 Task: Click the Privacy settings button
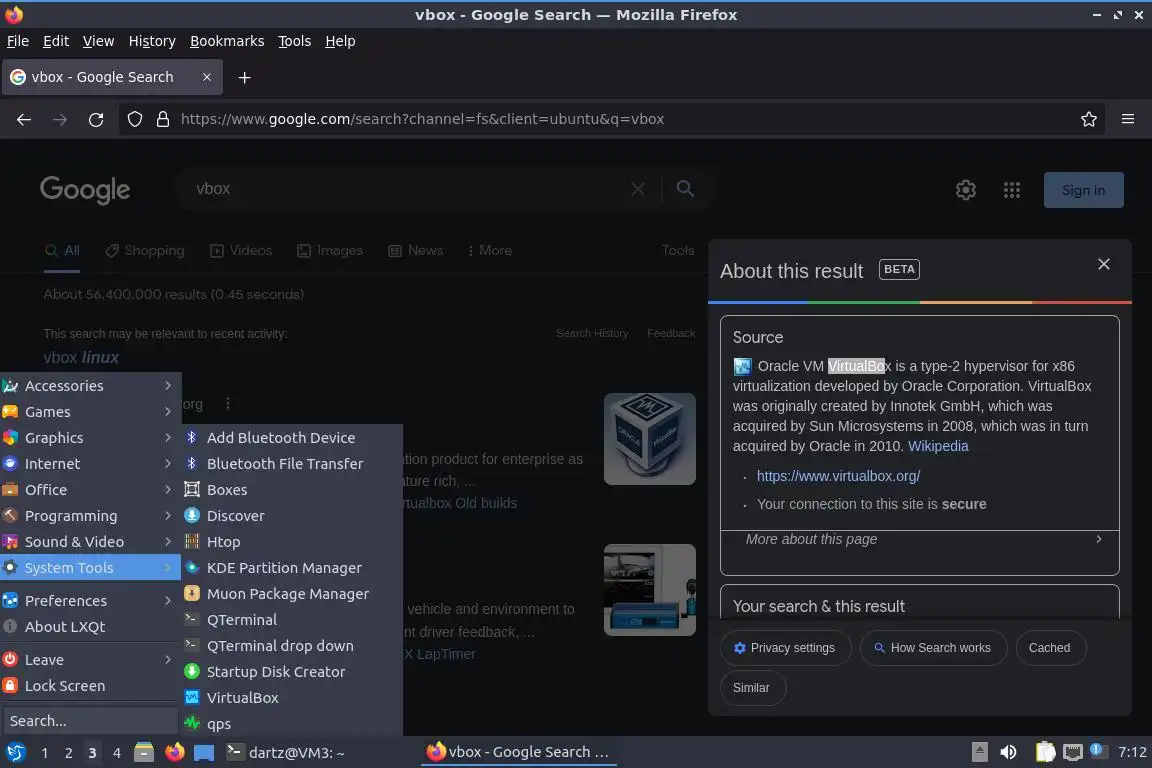[x=785, y=648]
